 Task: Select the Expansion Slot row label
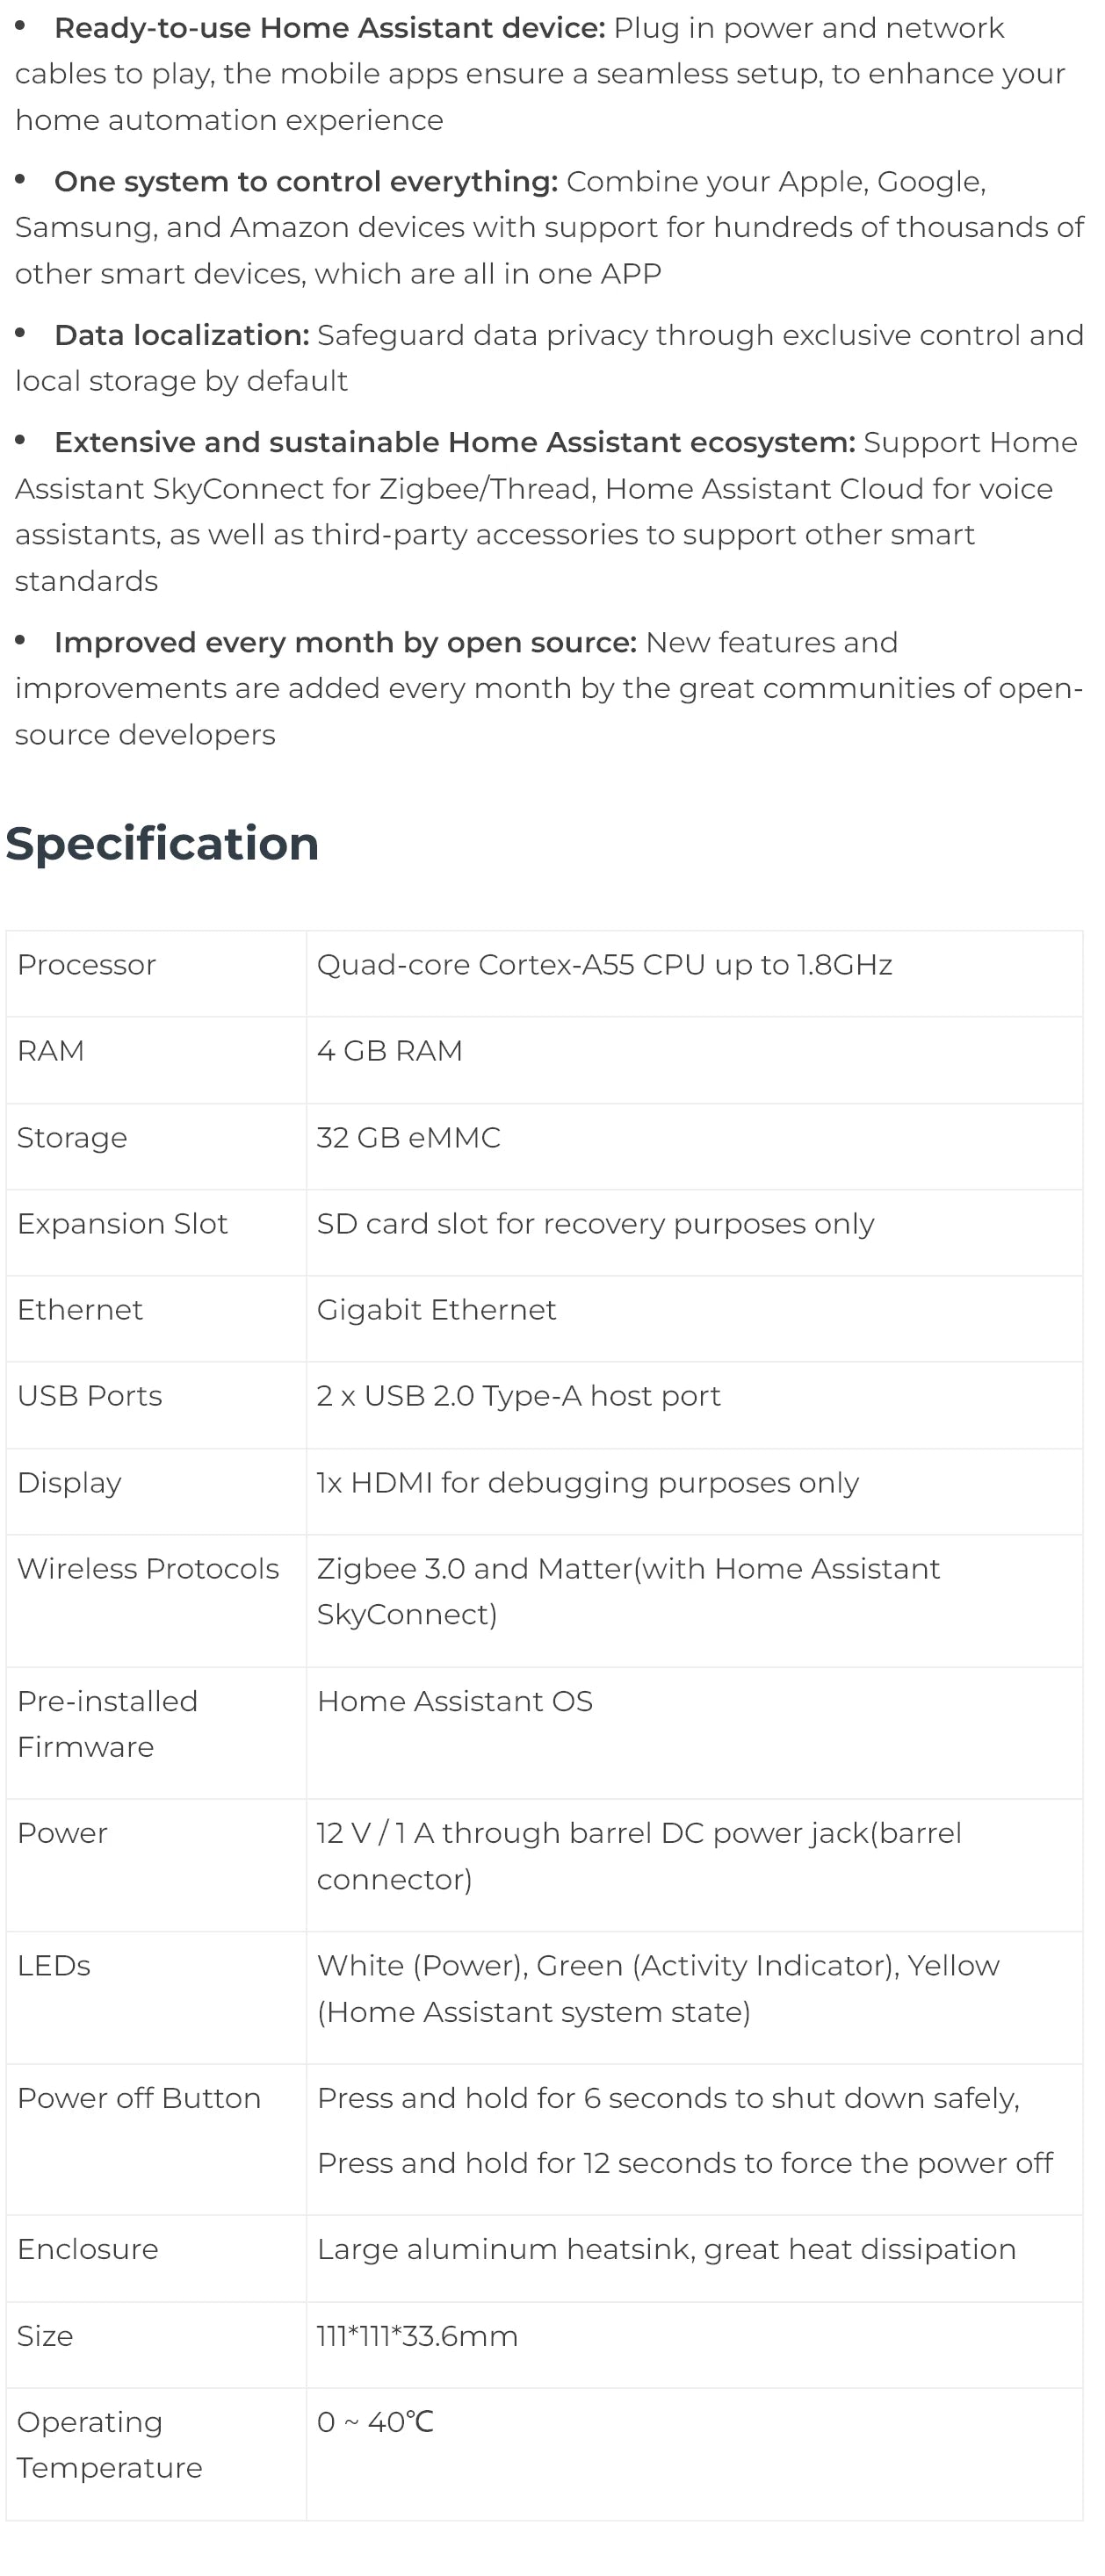click(x=122, y=1224)
